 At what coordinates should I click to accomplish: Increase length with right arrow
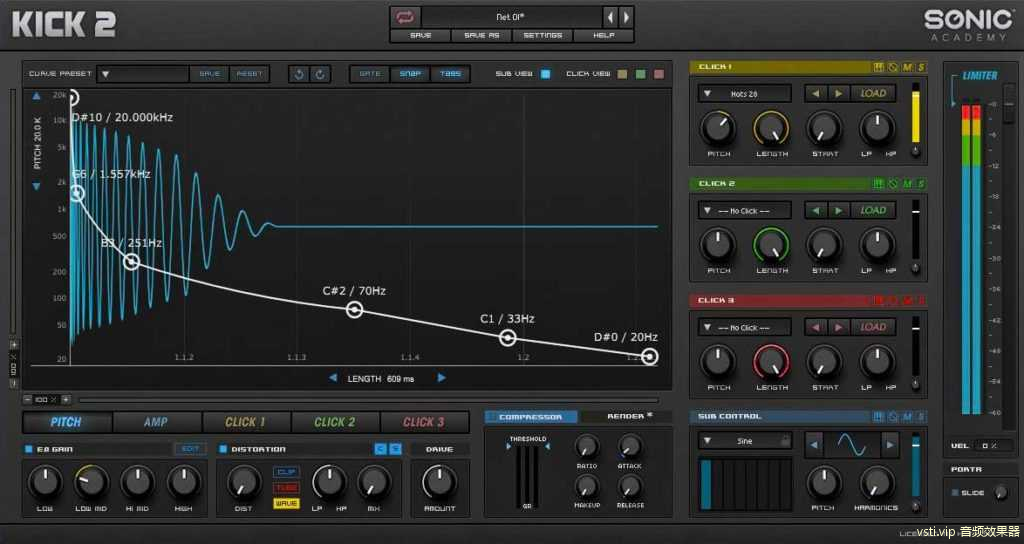(441, 378)
